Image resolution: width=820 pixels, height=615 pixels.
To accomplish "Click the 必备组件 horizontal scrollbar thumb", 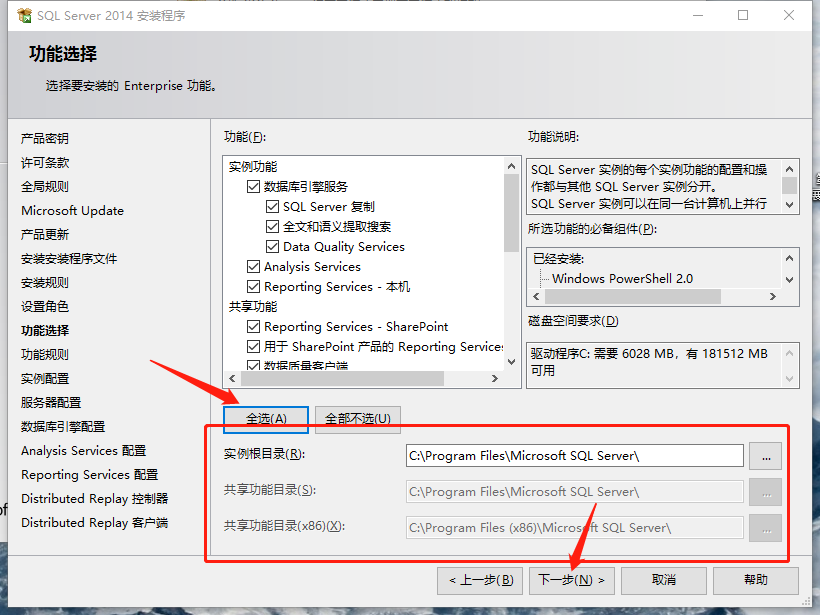I will coord(633,297).
